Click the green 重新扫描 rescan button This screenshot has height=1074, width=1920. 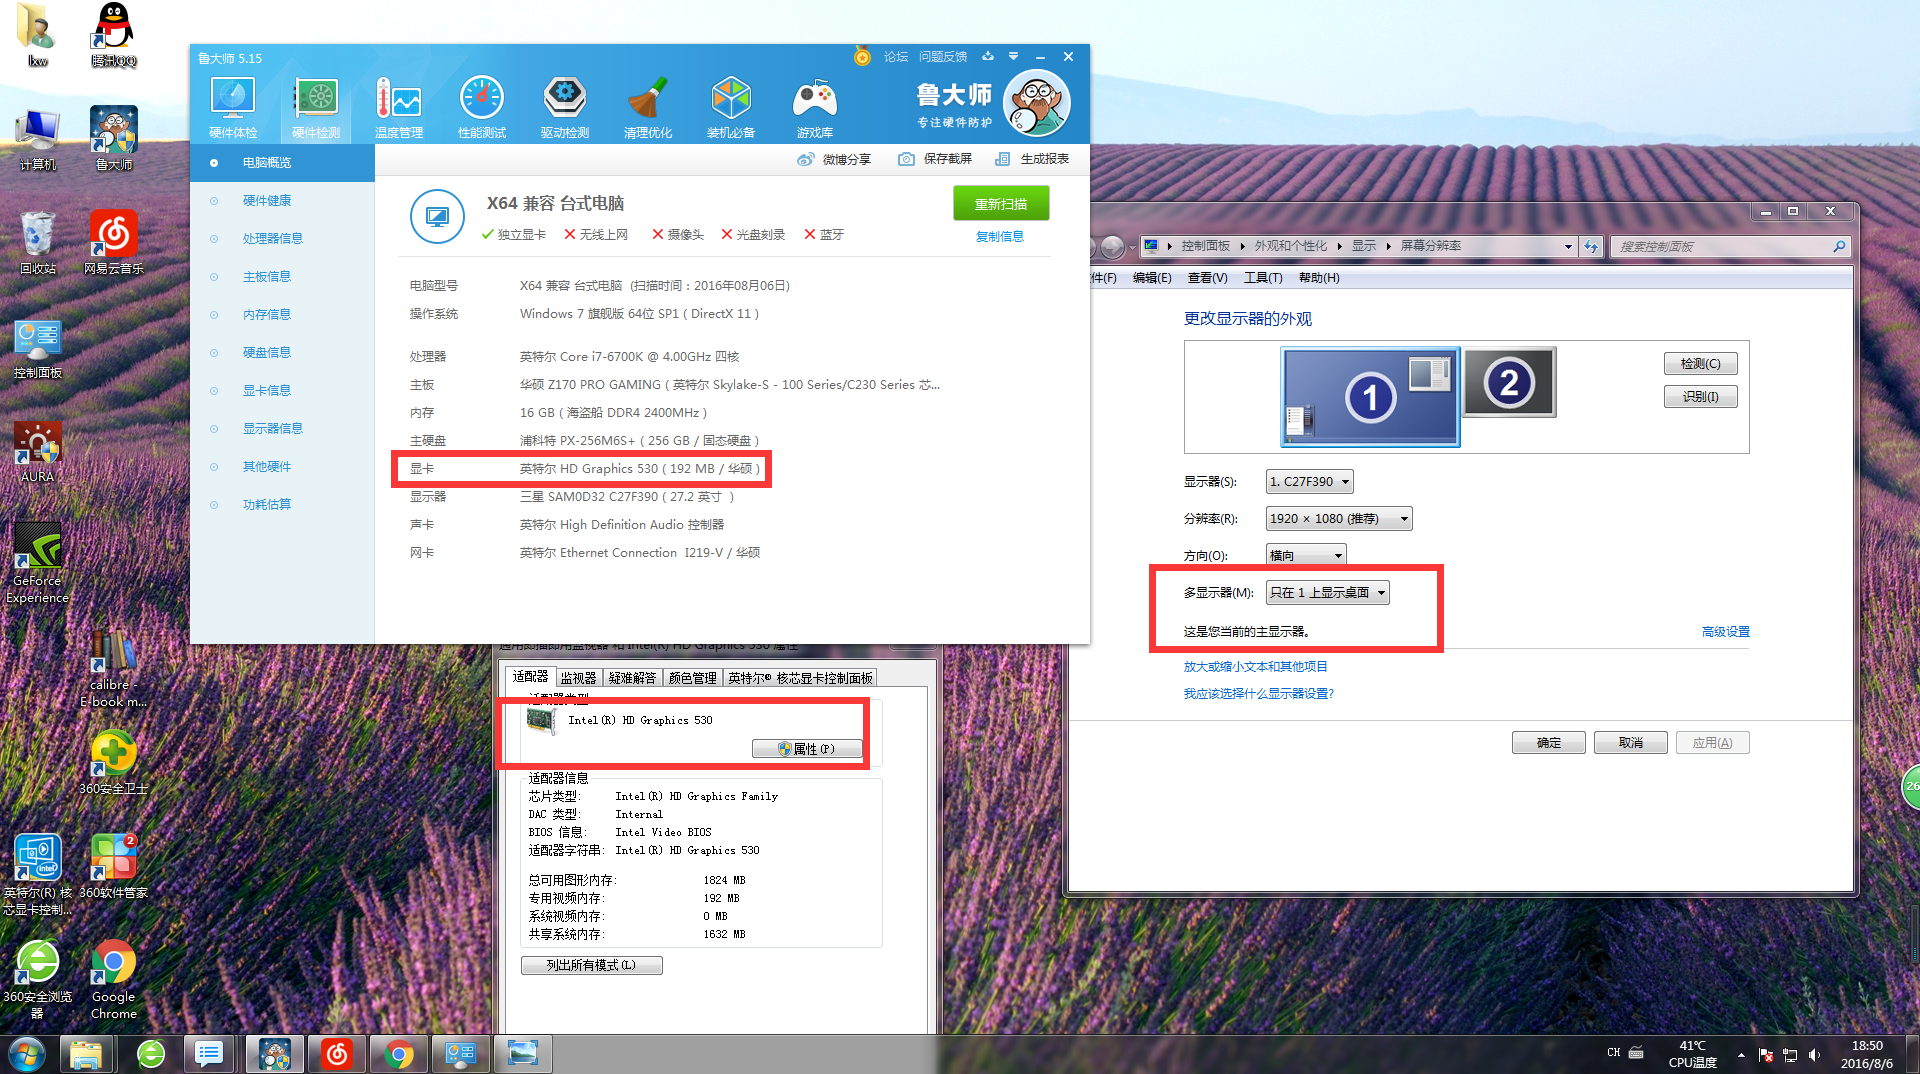click(1001, 203)
